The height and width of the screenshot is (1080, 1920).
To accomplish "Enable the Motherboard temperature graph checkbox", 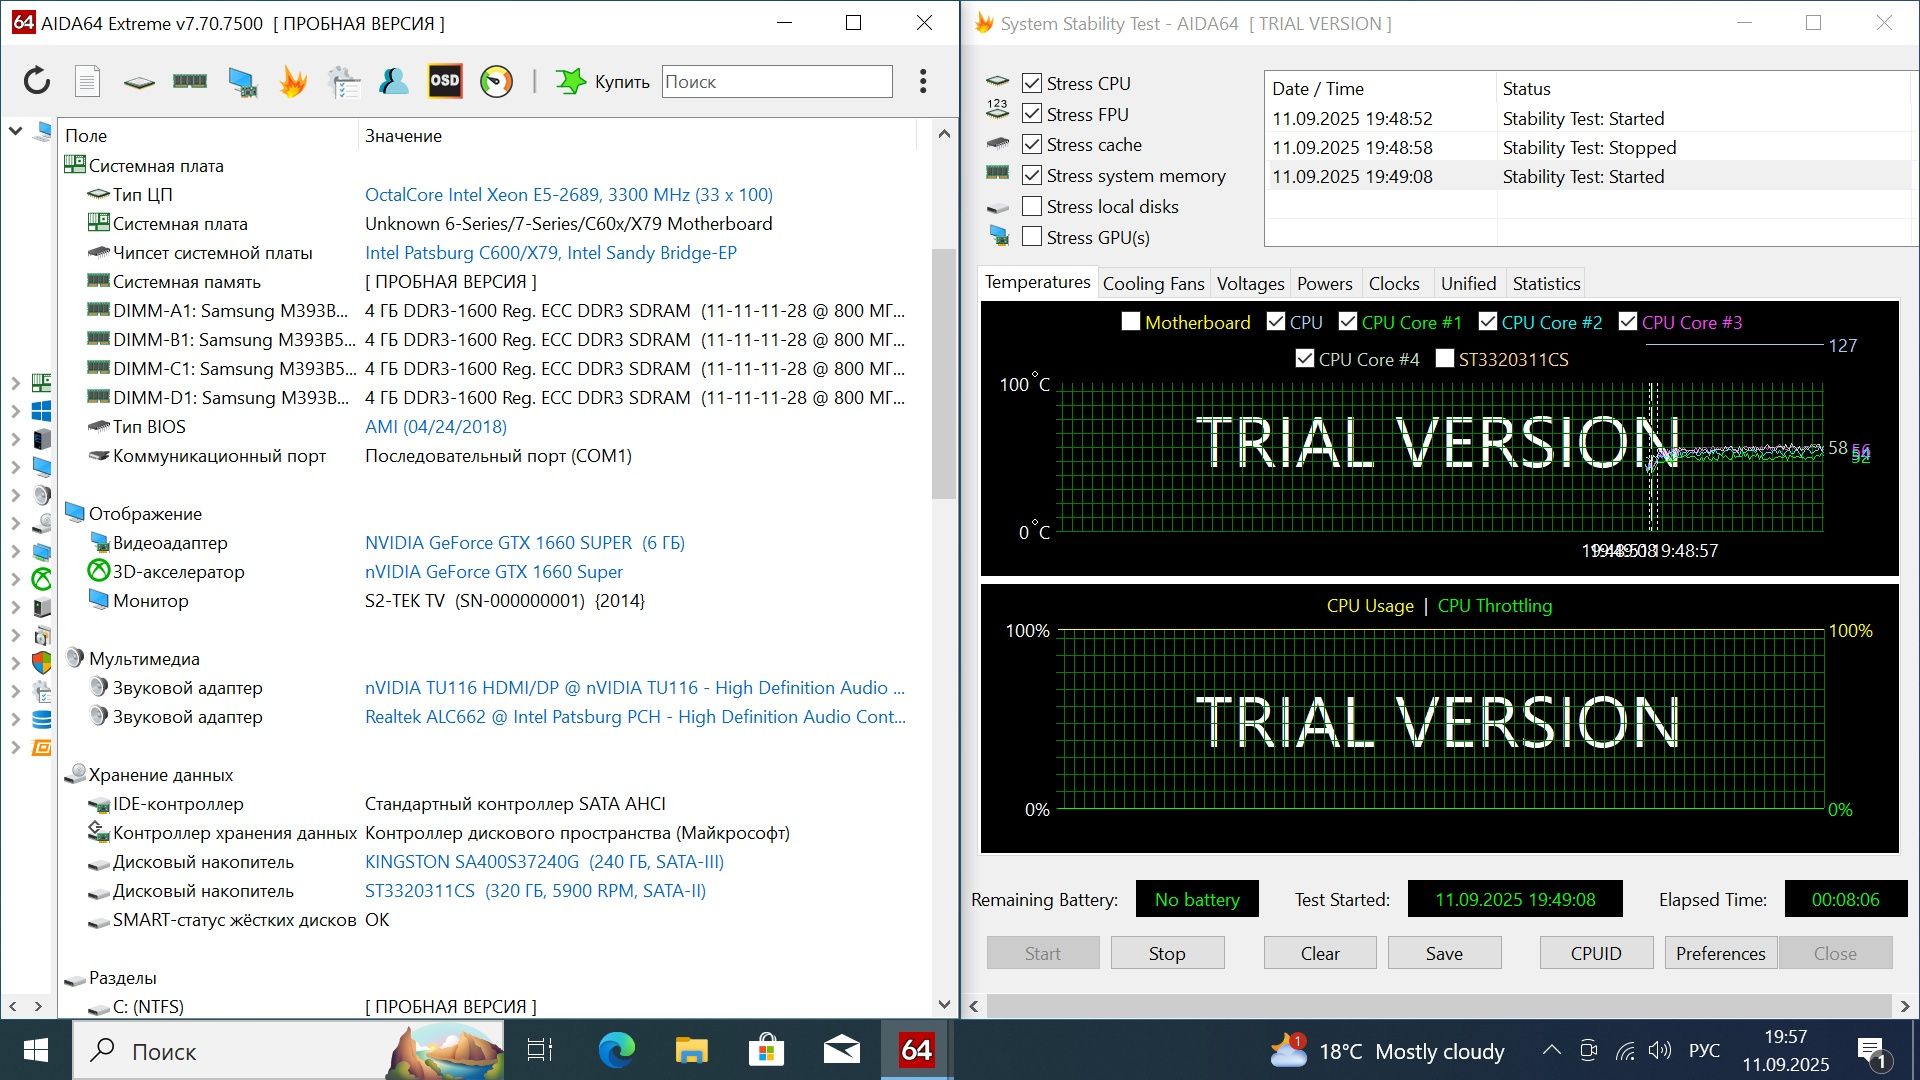I will (1131, 322).
